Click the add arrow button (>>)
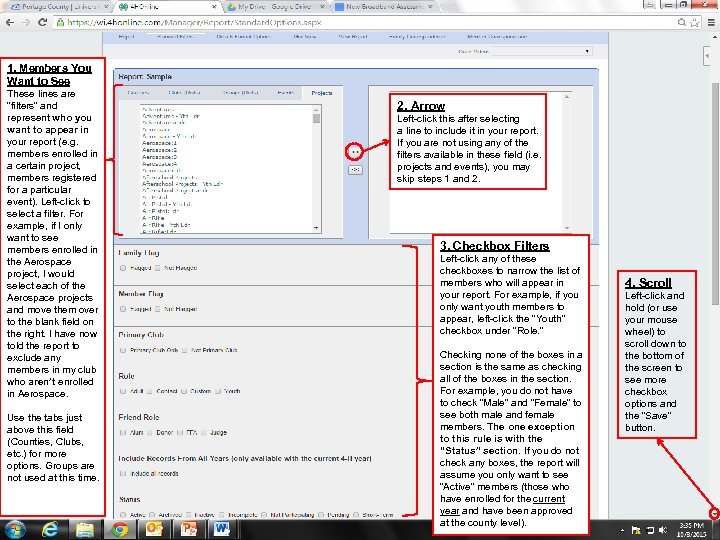720x540 pixels. coord(354,151)
